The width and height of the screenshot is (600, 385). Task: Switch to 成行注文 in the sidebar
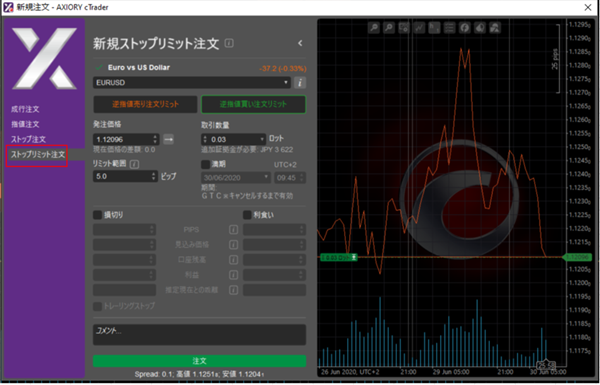[25, 109]
